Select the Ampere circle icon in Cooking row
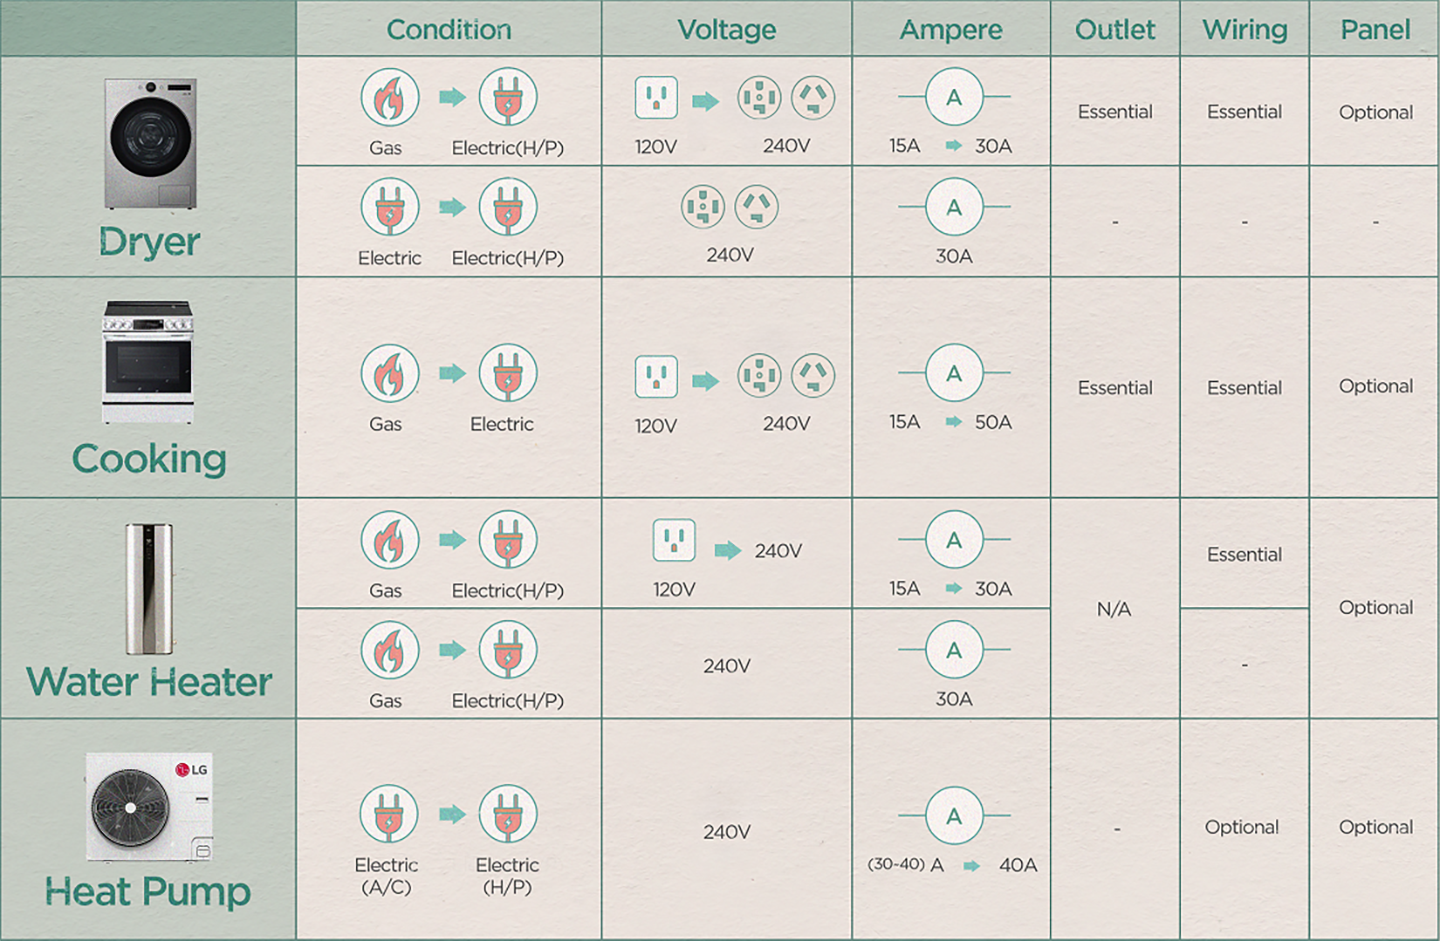The height and width of the screenshot is (941, 1440). tap(952, 375)
